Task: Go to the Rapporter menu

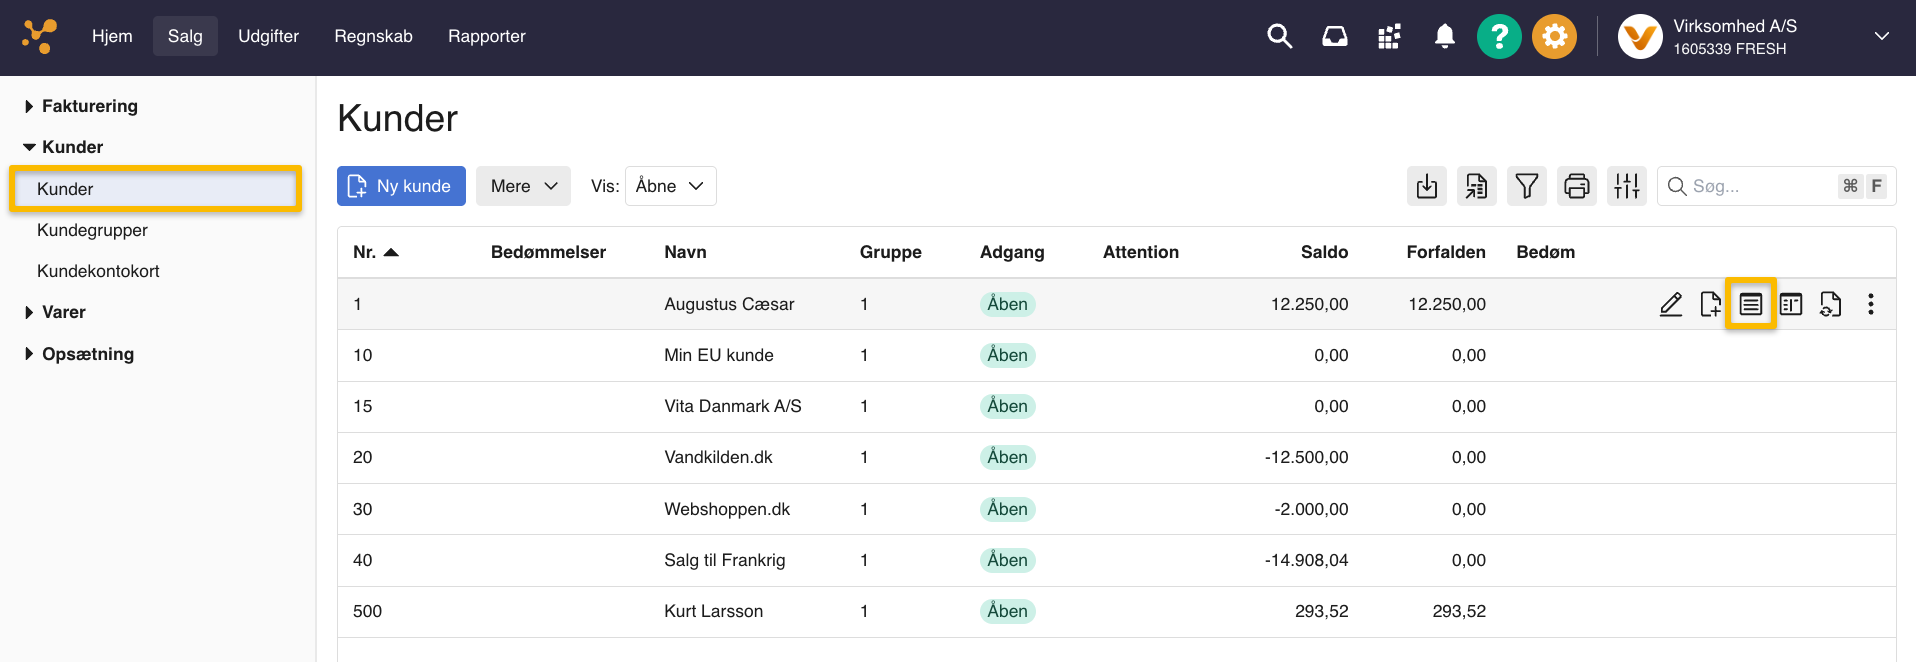Action: point(486,36)
